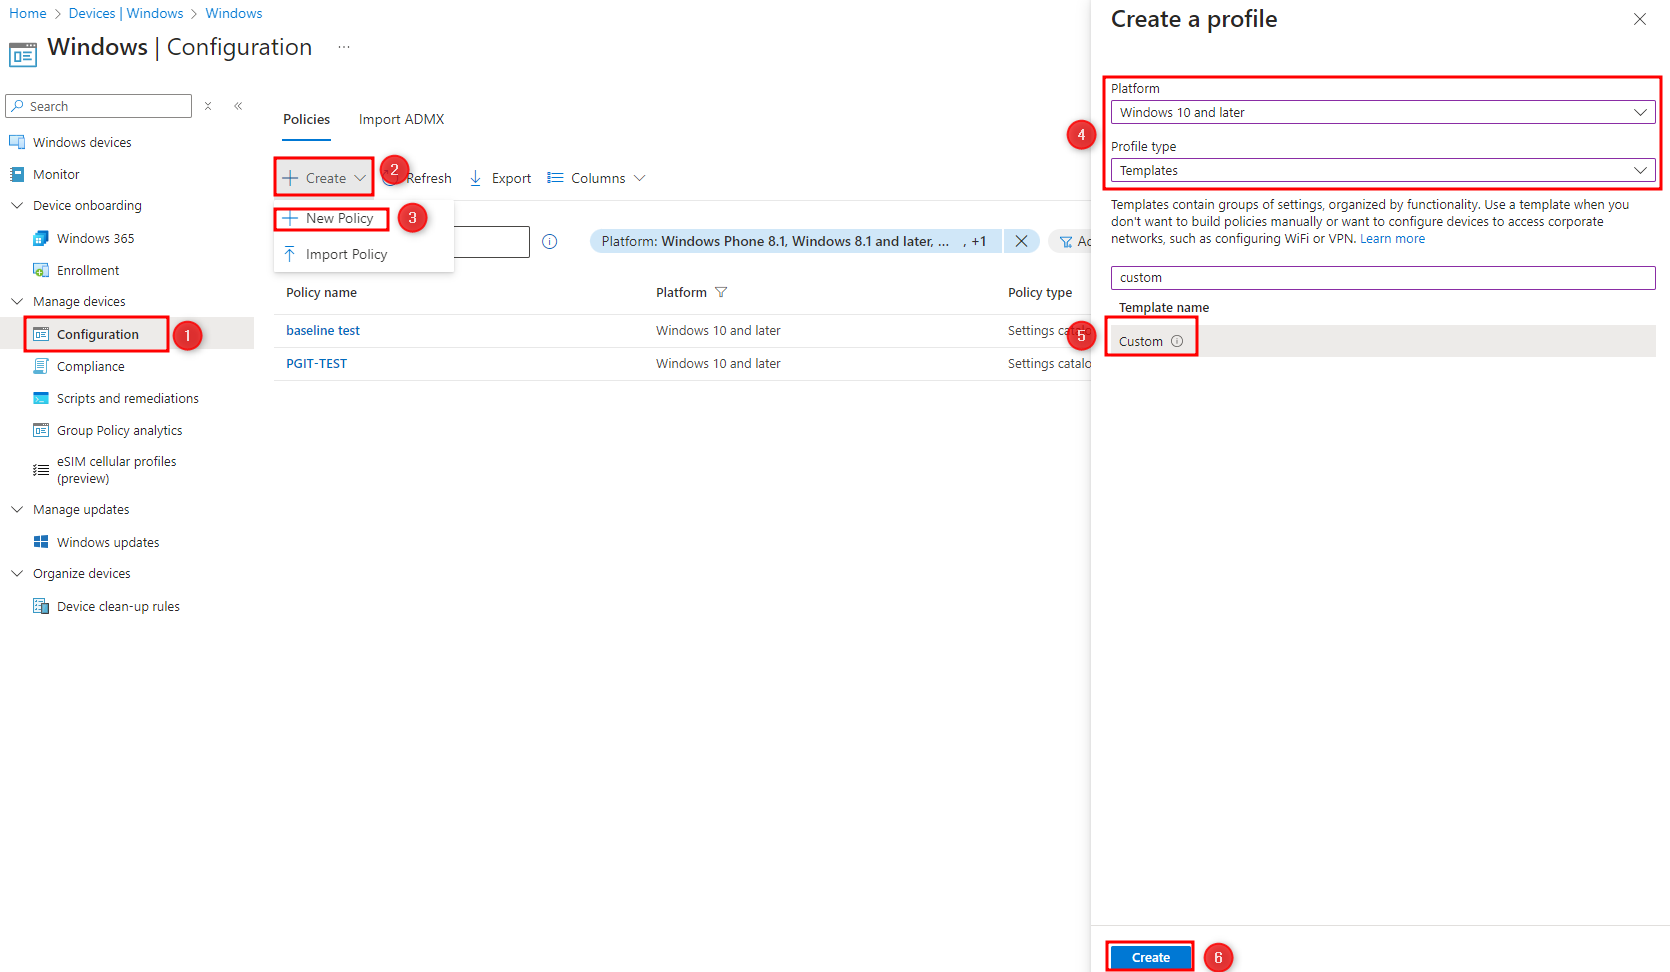
Task: Go to Devices | Windows breadcrumb
Action: pyautogui.click(x=126, y=13)
